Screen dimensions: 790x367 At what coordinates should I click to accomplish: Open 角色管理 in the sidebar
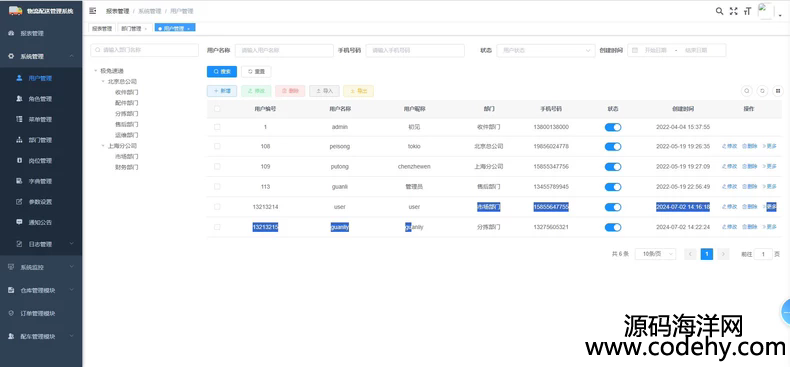41,99
